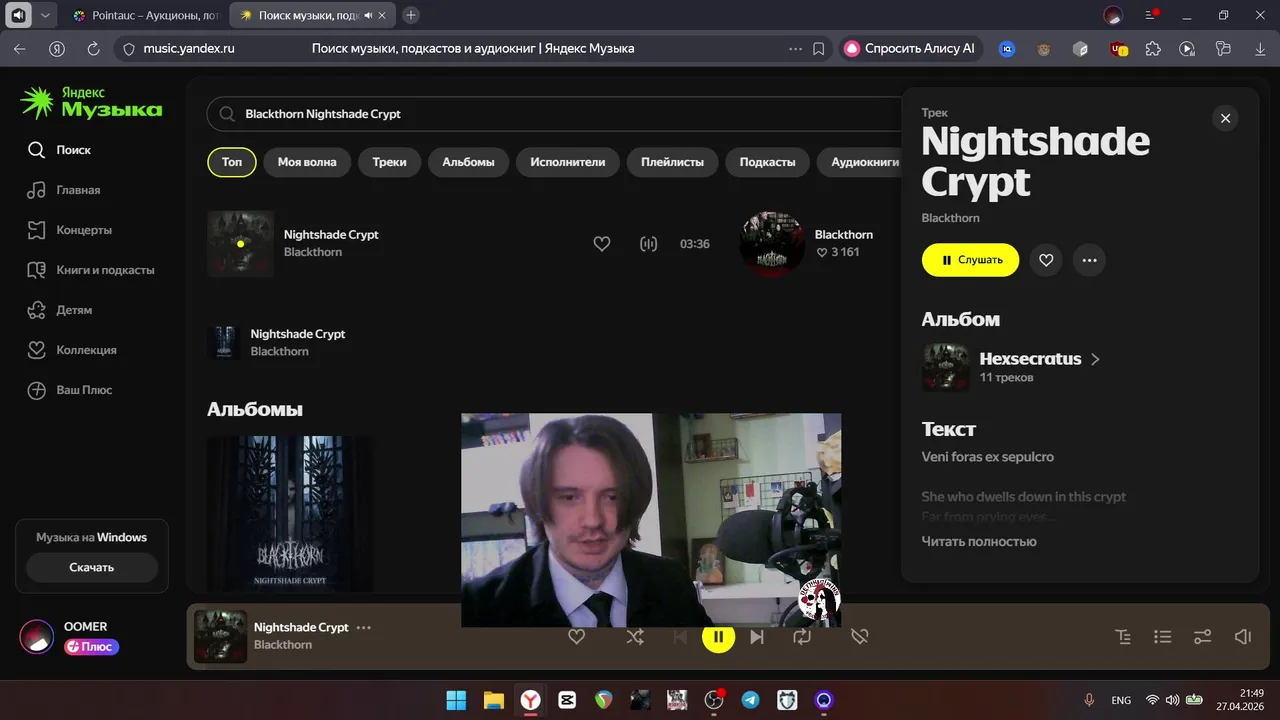Viewport: 1280px width, 720px height.
Task: Open Концерты in the sidebar
Action: pos(70,230)
